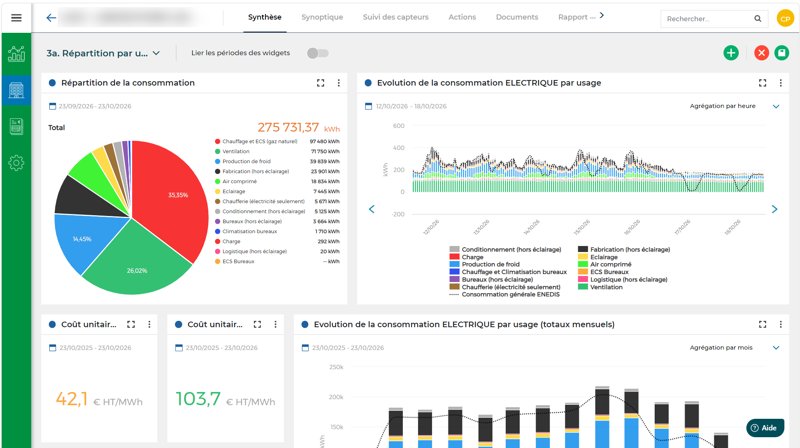Click the green save dashboard icon
This screenshot has width=800, height=448.
[x=782, y=53]
